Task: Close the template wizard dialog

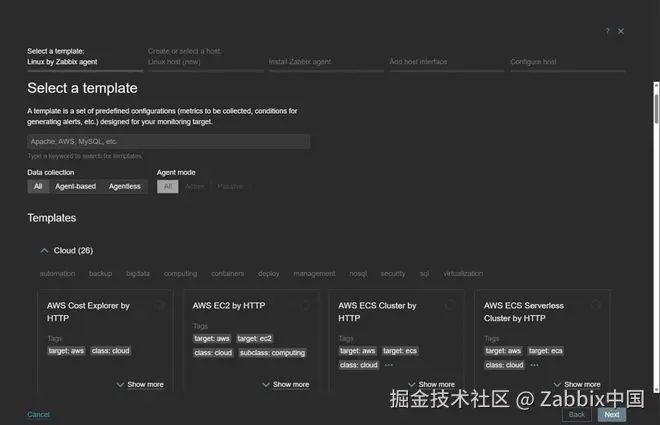Action: click(621, 31)
